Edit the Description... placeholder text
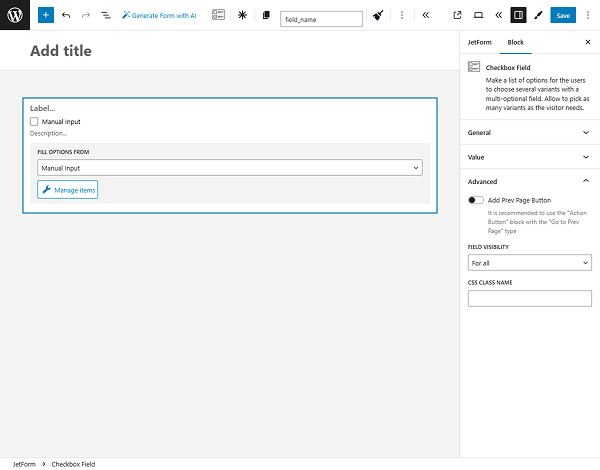The width and height of the screenshot is (600, 470). 49,133
